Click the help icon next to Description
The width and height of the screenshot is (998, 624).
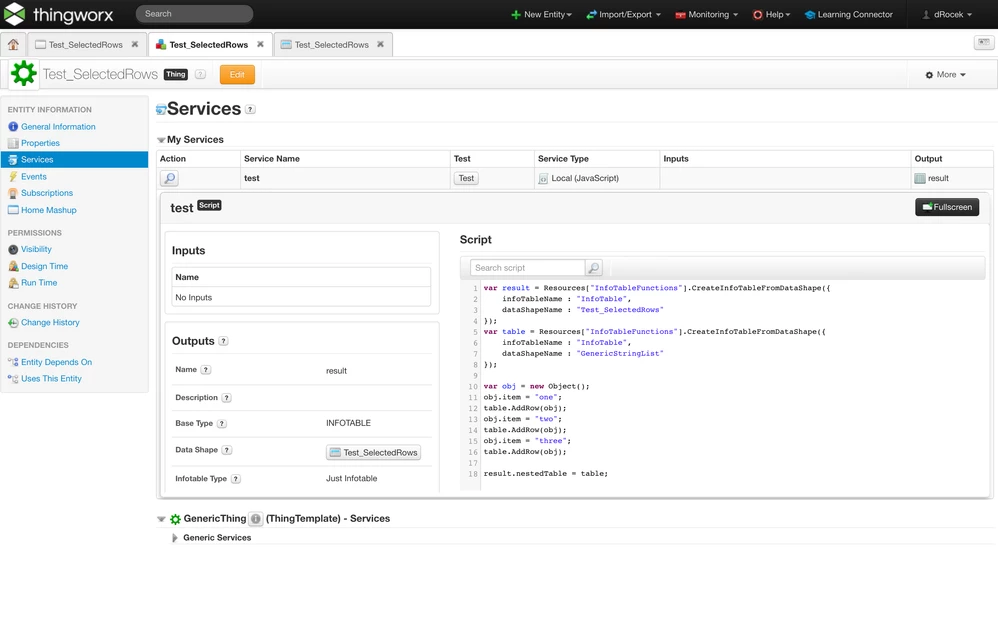tap(227, 398)
